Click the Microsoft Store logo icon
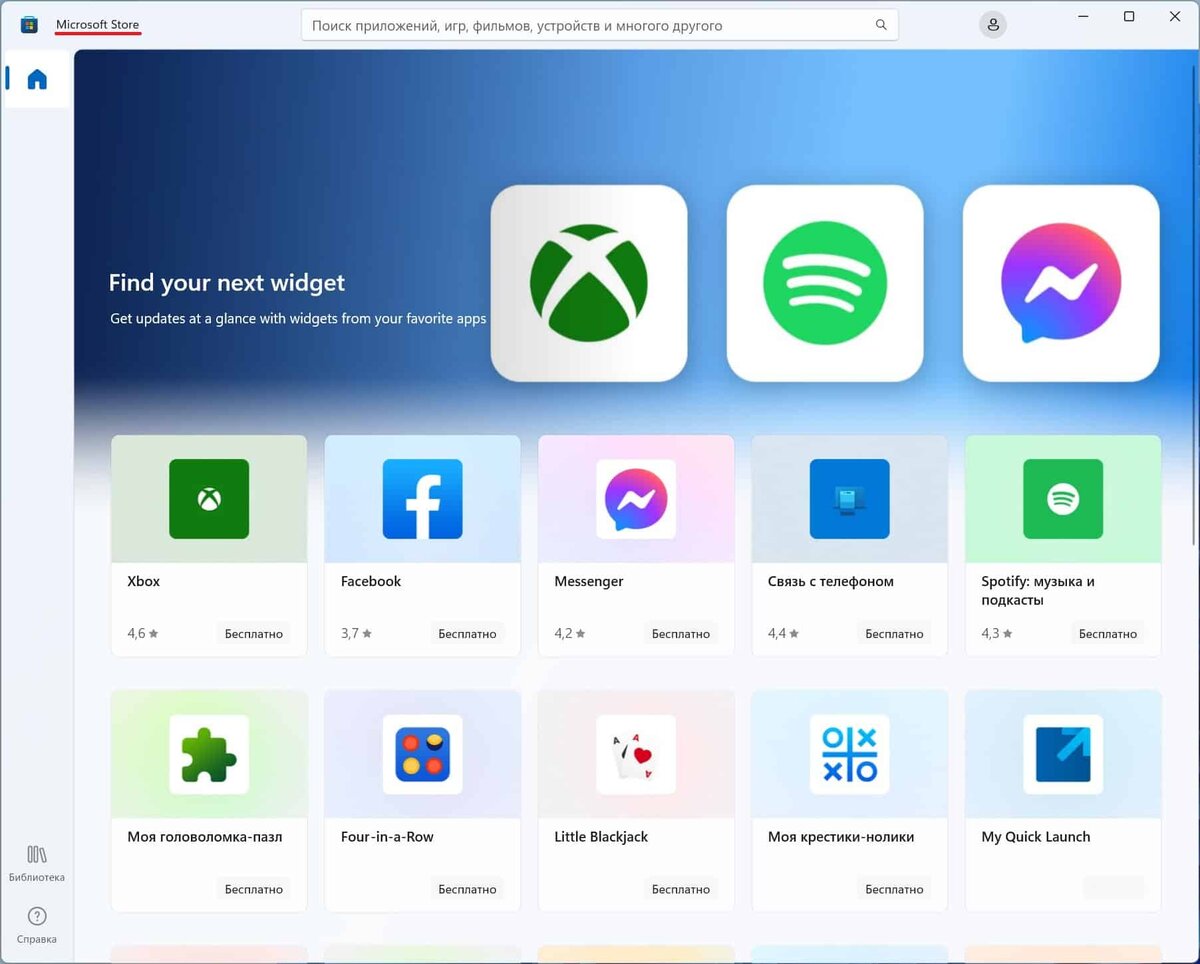 pos(29,24)
